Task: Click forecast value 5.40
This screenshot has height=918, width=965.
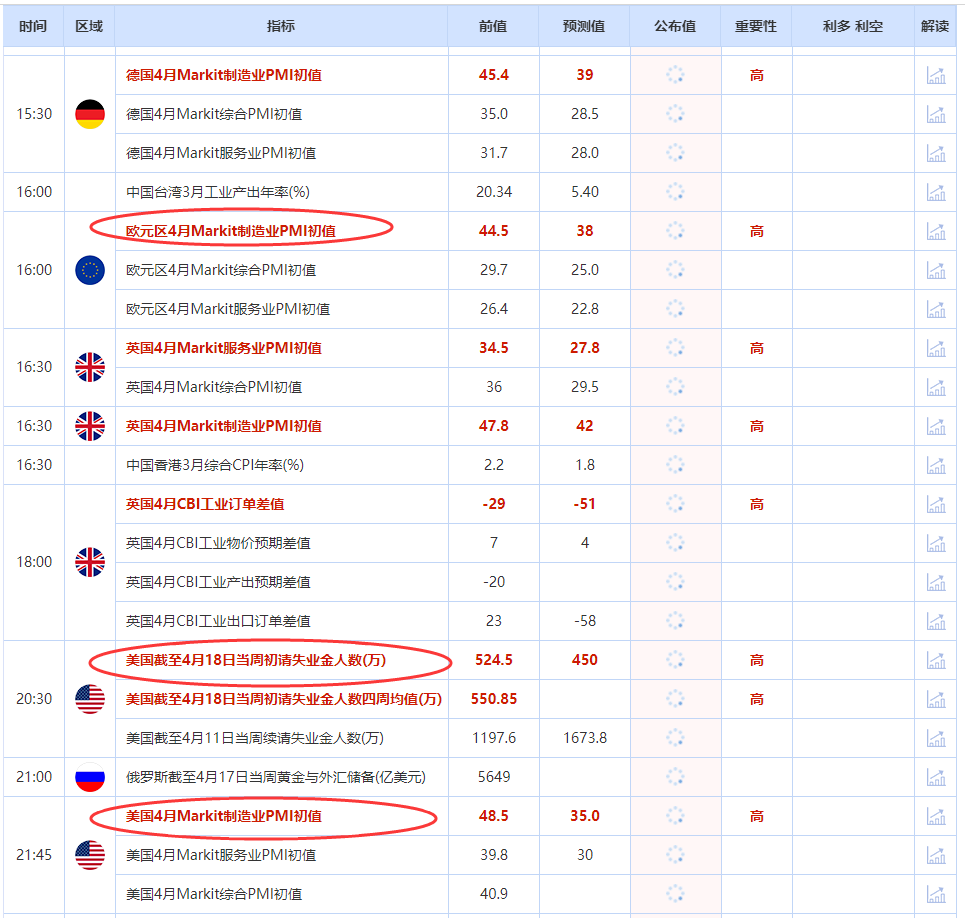Action: click(585, 192)
